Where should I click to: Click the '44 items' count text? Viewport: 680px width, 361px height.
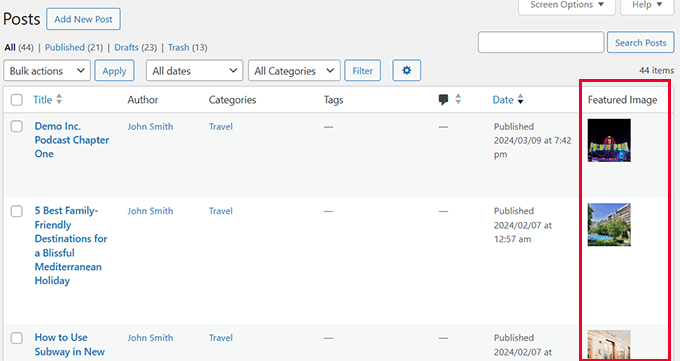pos(657,70)
